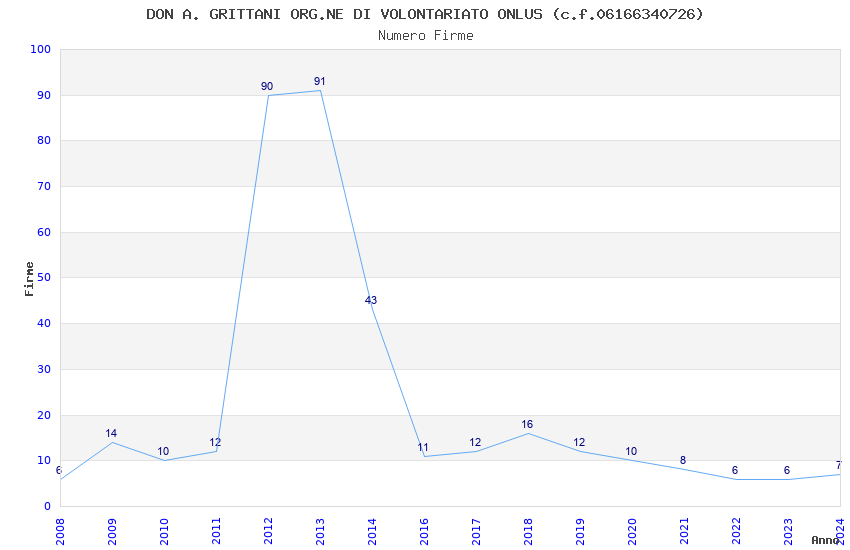Click the y-axis tick label 70
Screen dimensions: 850x550
tap(43, 186)
